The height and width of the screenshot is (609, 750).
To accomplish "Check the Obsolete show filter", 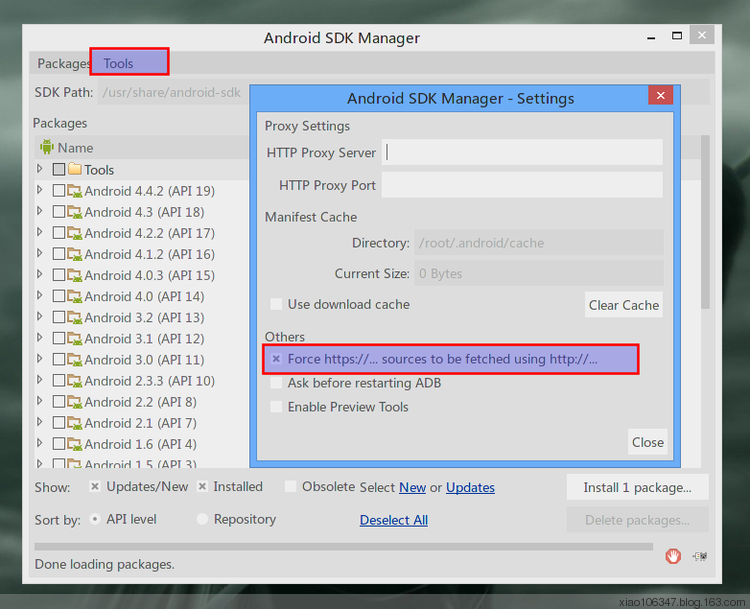I will coord(290,487).
